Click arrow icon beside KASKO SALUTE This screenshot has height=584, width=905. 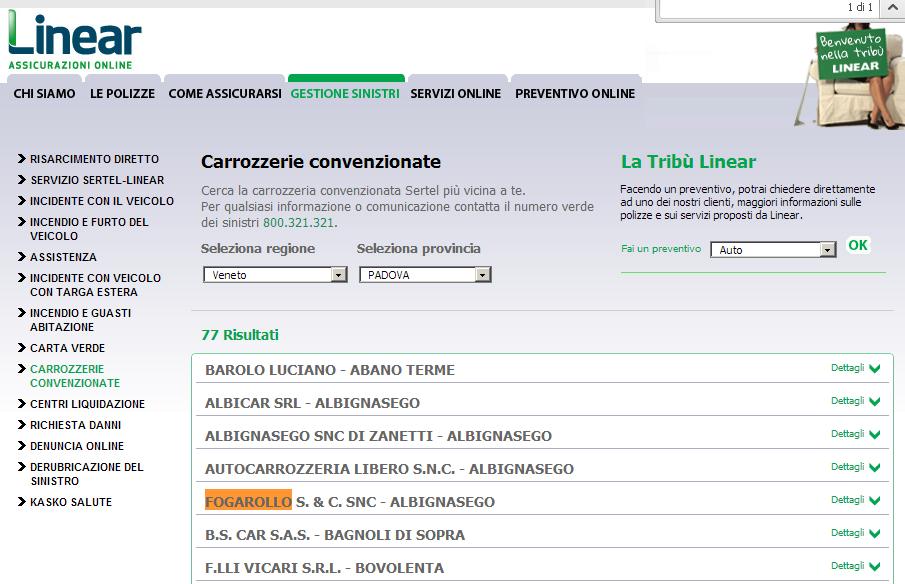tap(22, 501)
